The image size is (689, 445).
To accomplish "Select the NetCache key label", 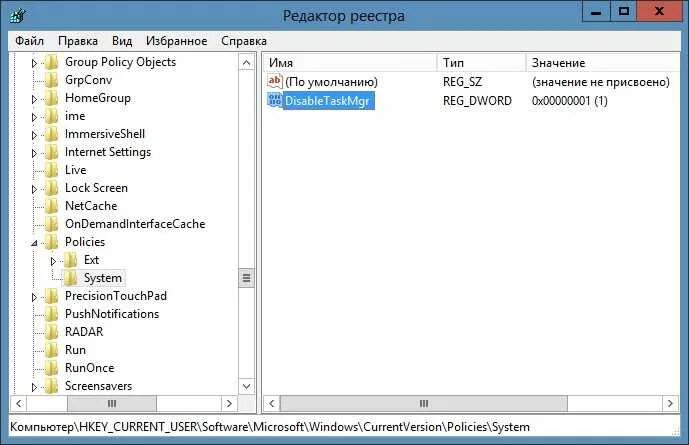I will (91, 206).
